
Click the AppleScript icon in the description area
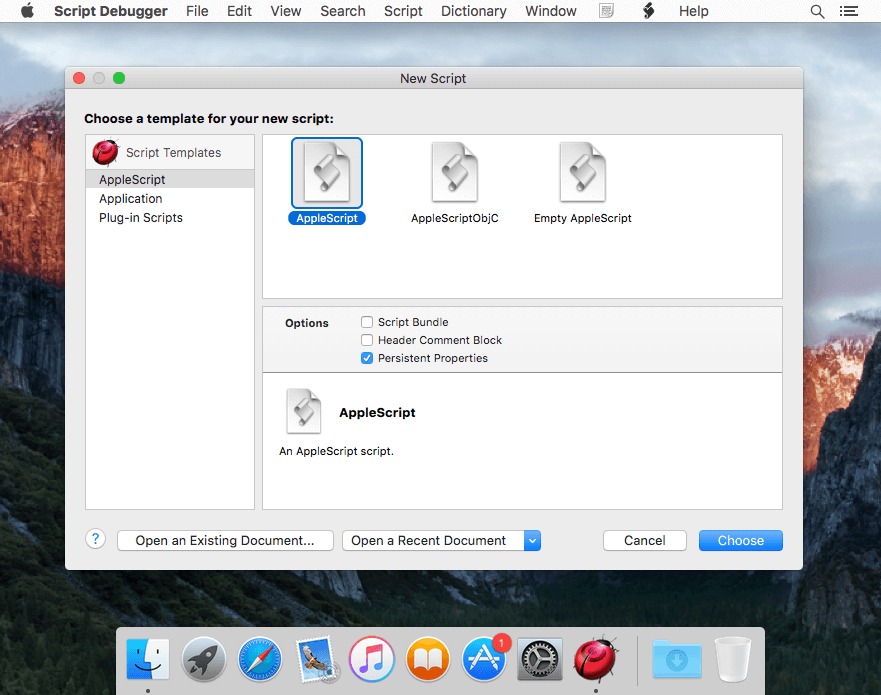(304, 411)
